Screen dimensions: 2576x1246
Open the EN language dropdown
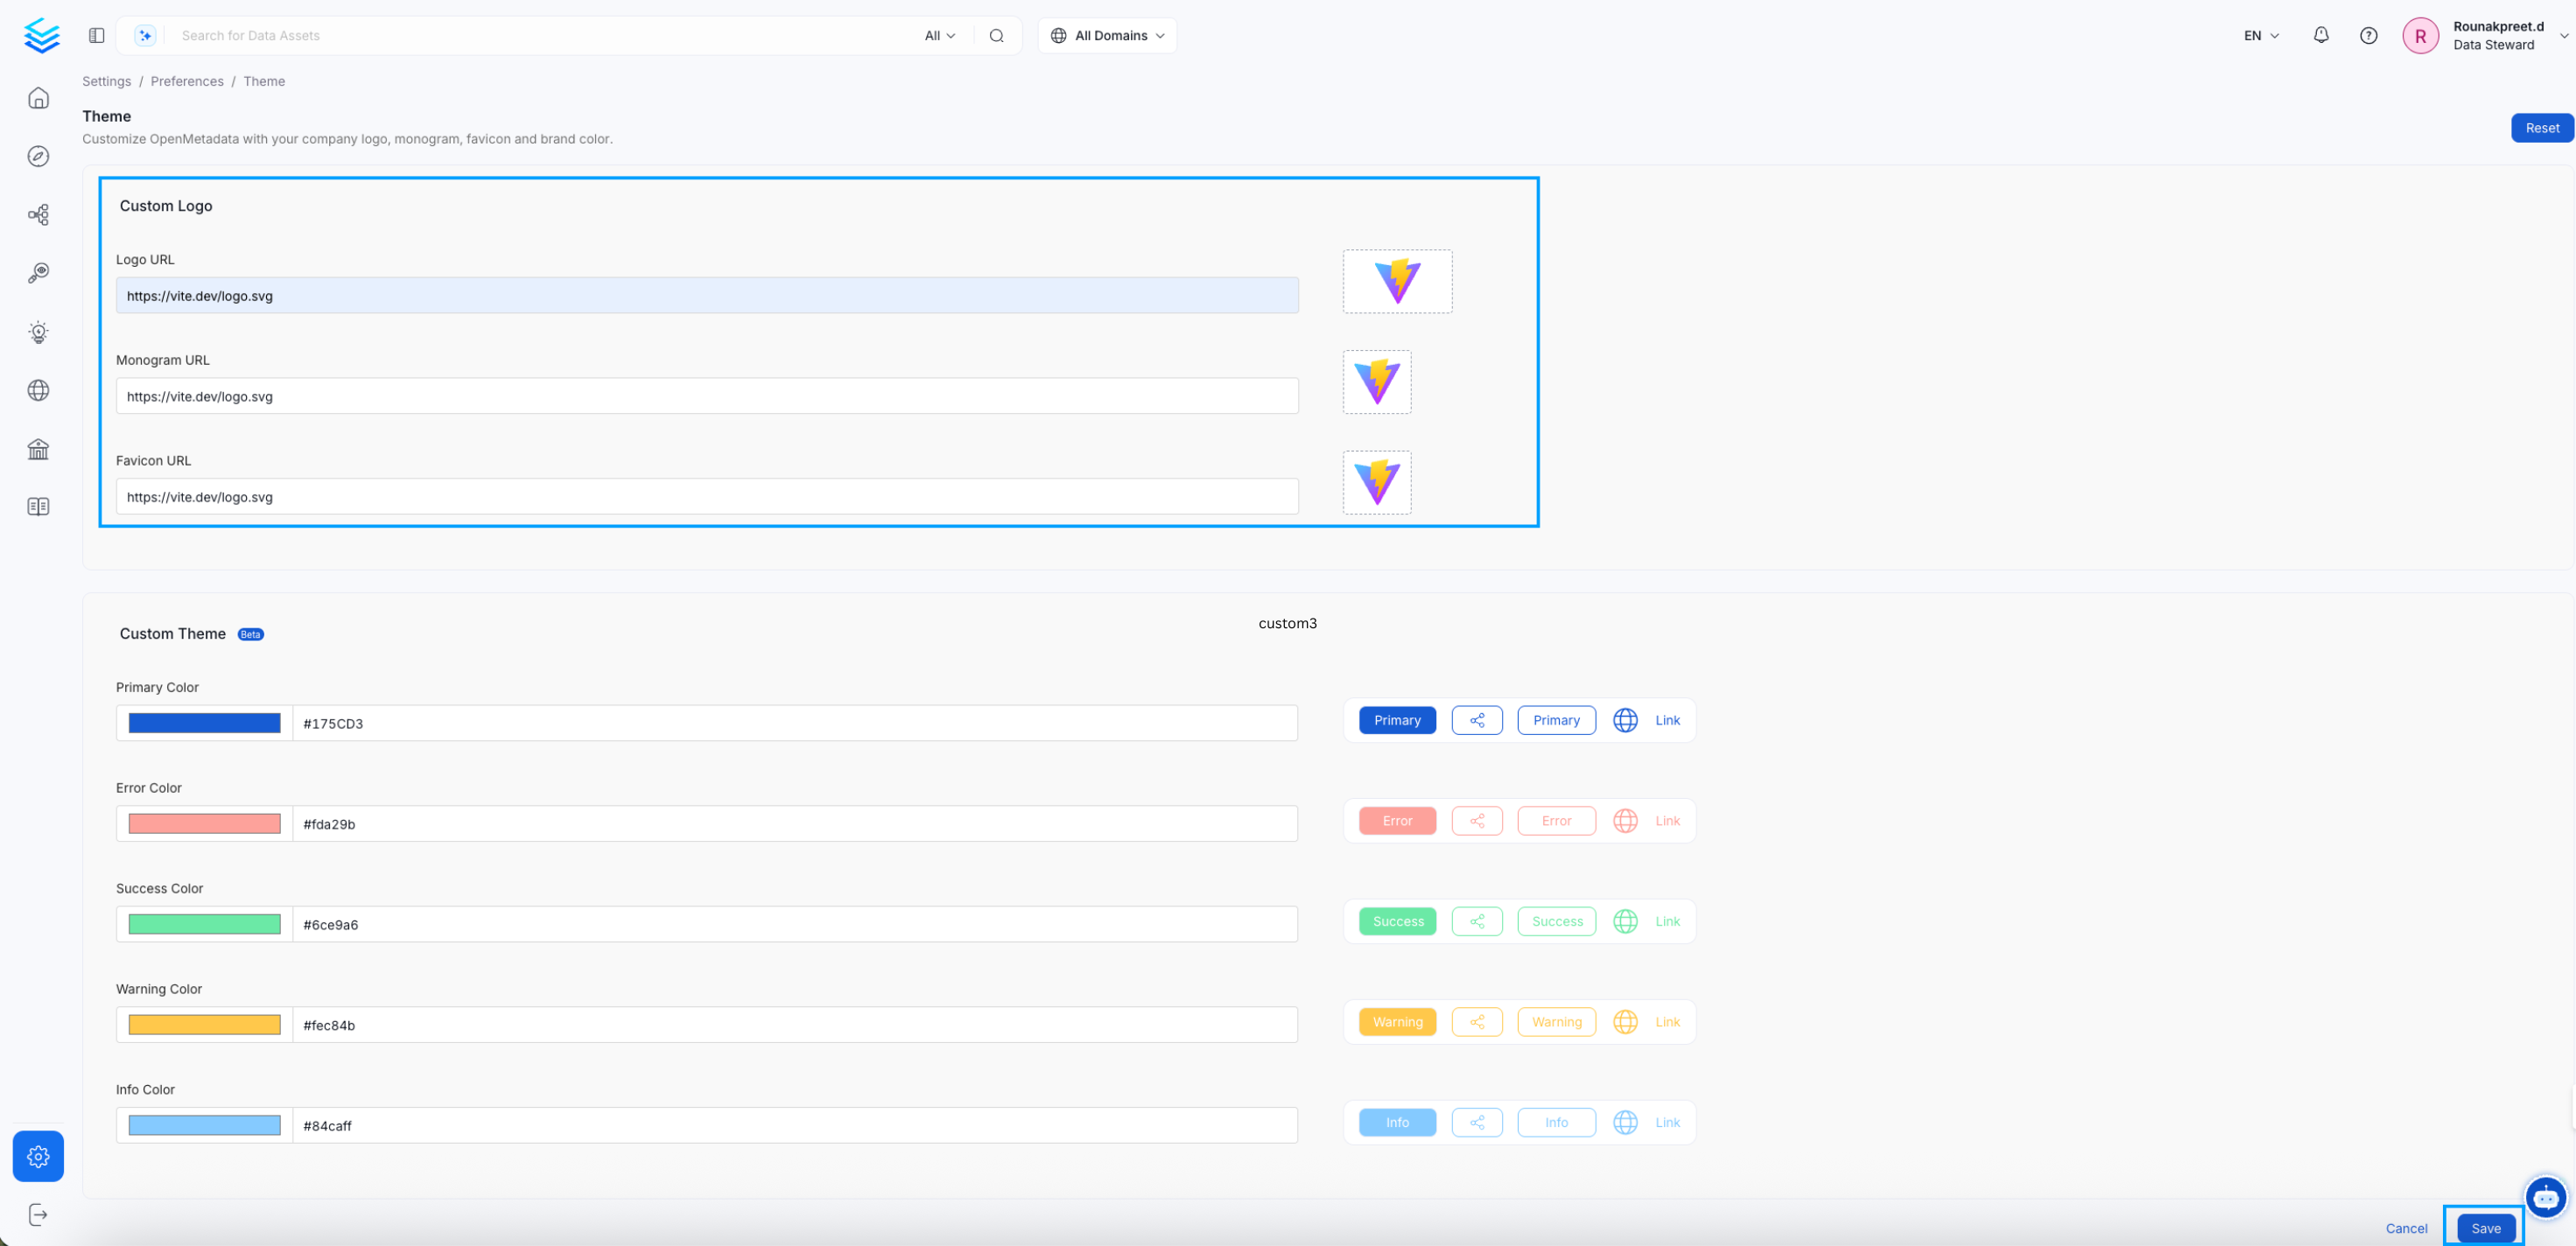2260,35
